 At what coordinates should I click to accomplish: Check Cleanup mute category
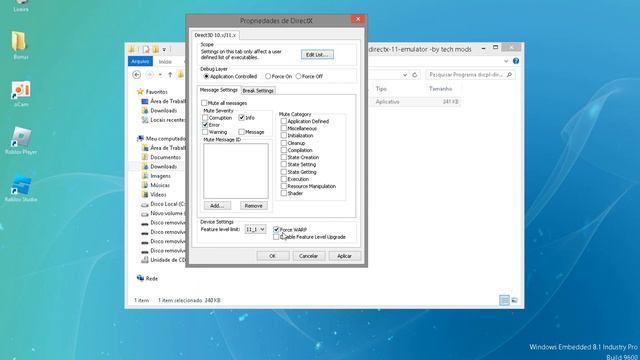coord(284,143)
